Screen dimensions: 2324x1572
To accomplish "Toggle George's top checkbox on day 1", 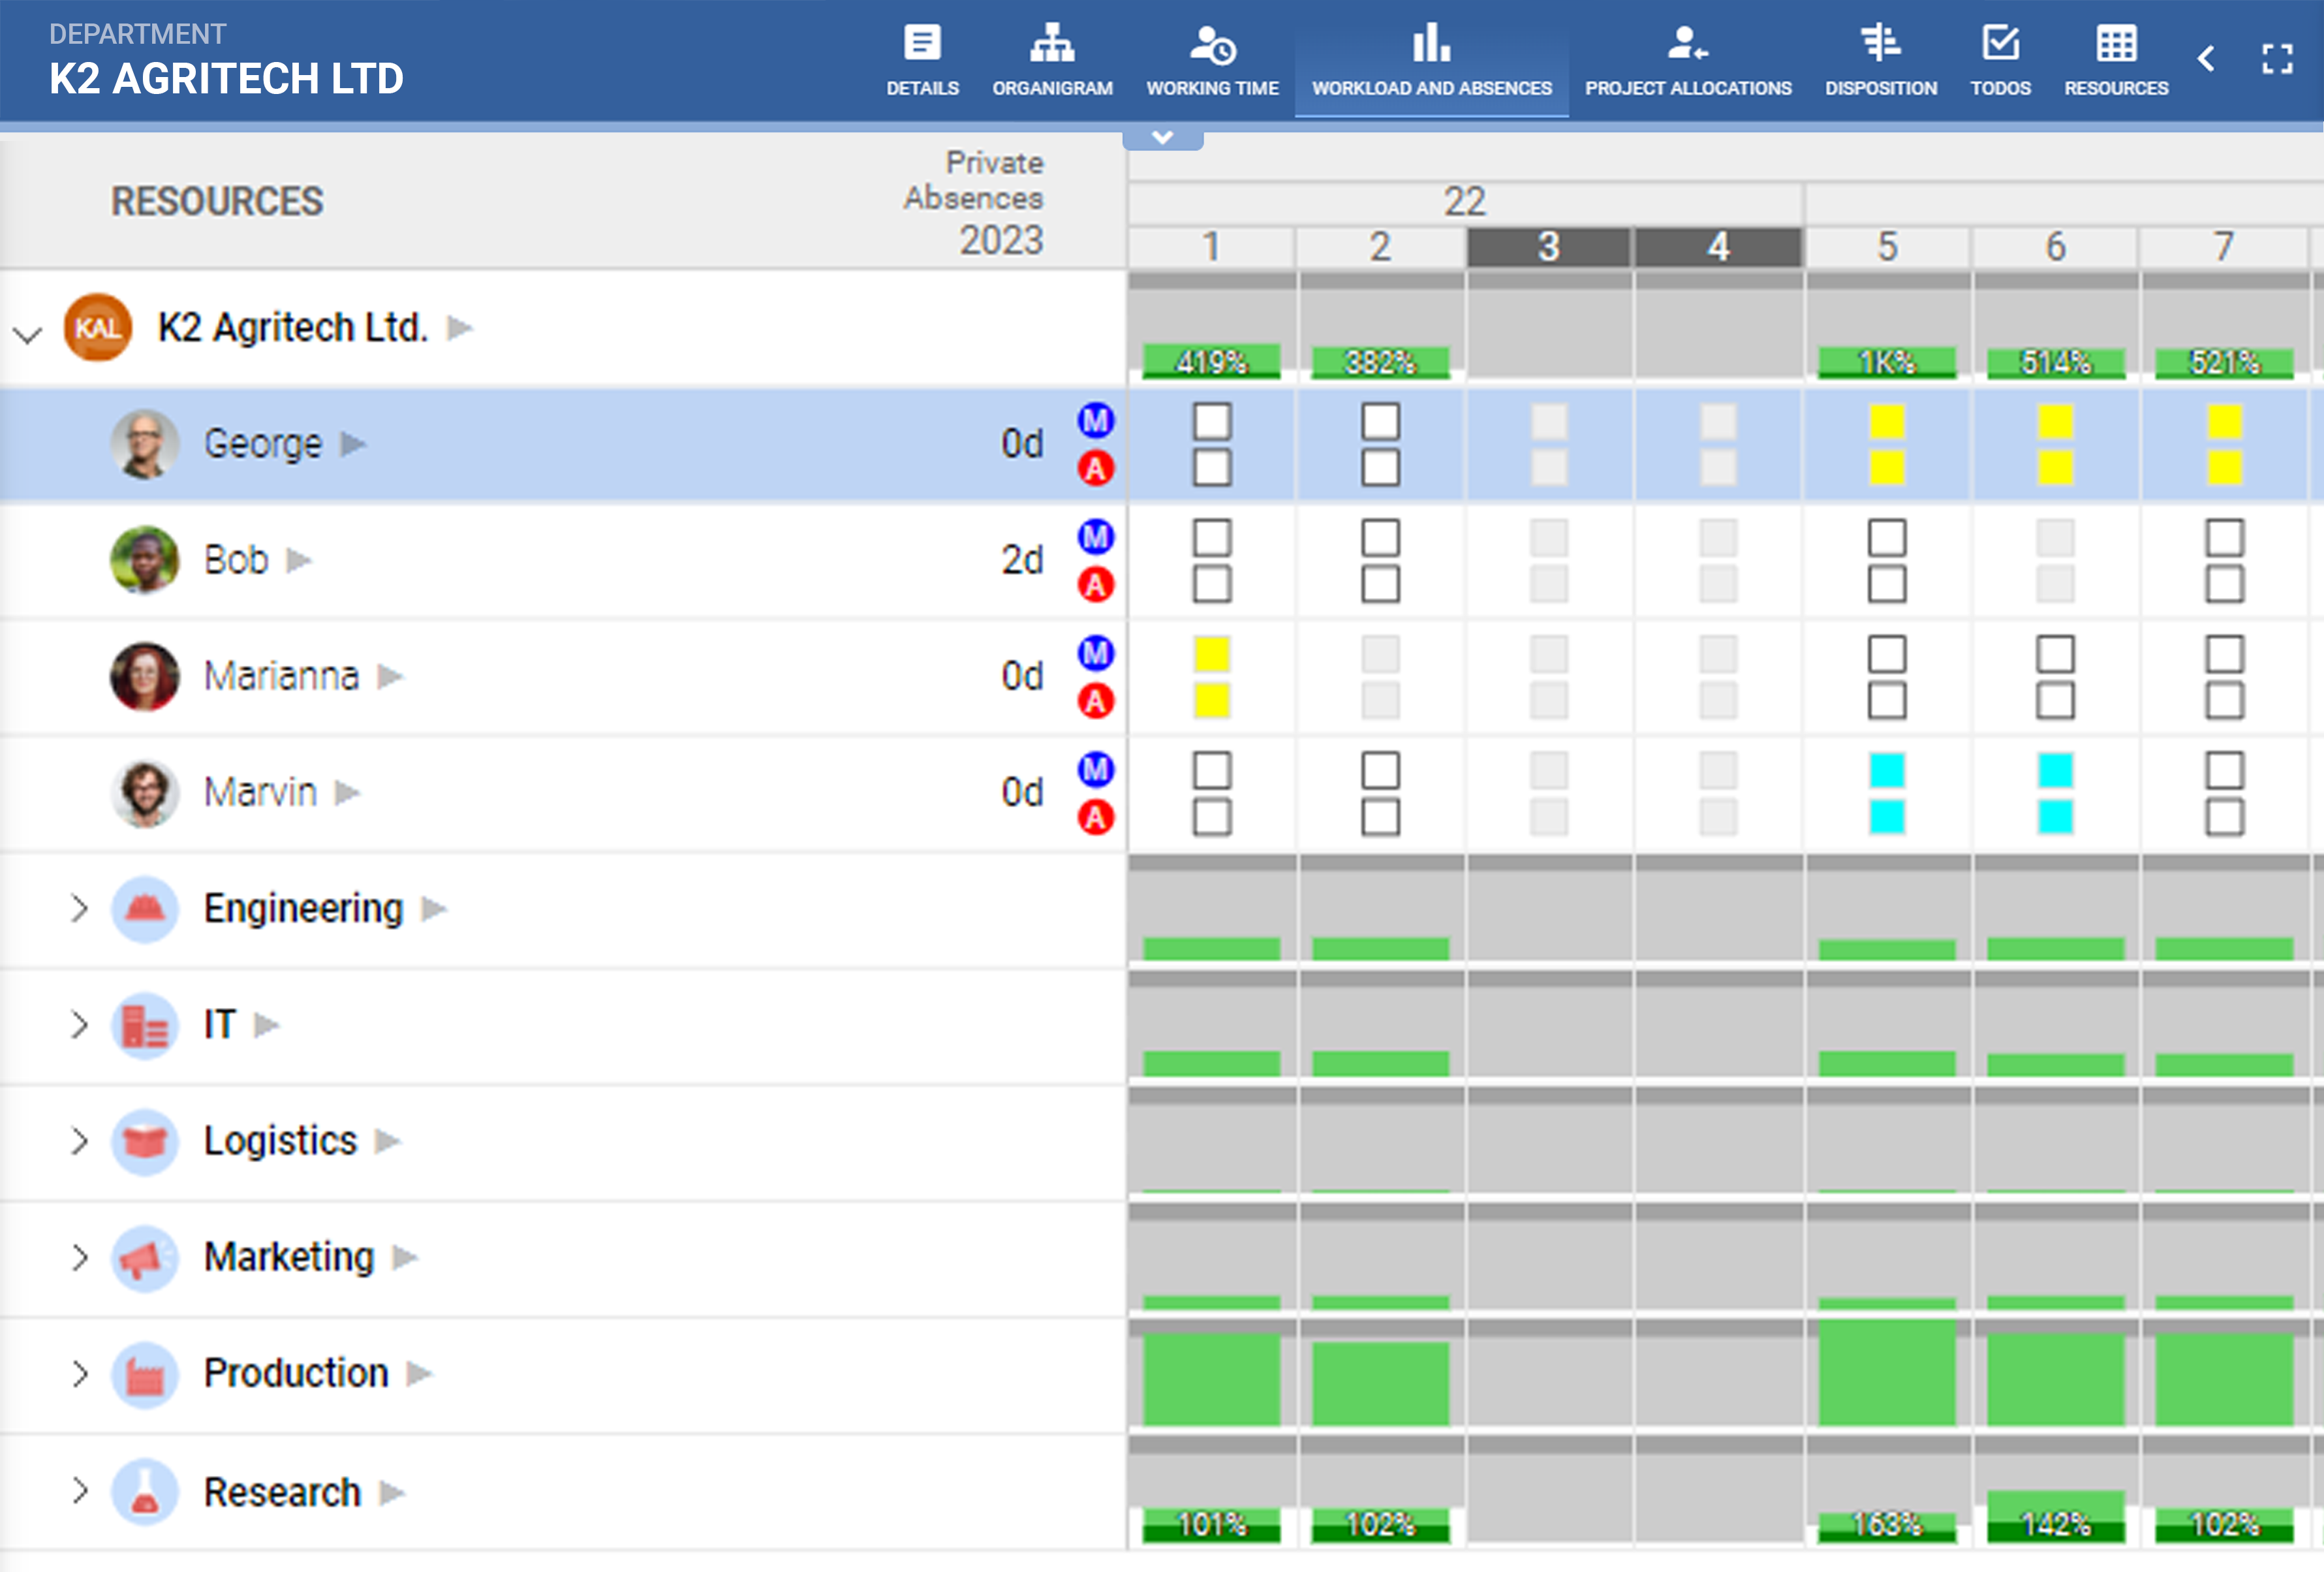I will point(1211,421).
